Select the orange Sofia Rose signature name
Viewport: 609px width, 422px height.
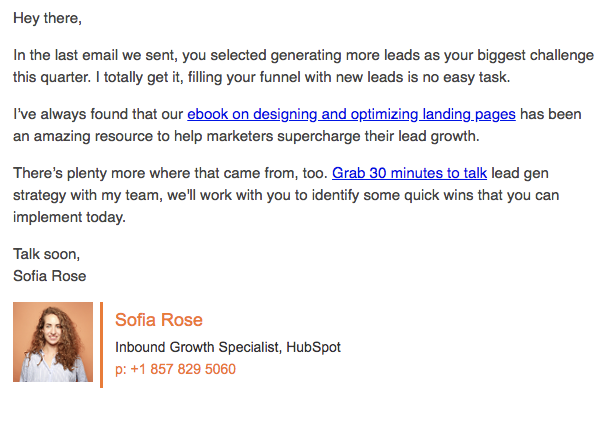[x=159, y=320]
